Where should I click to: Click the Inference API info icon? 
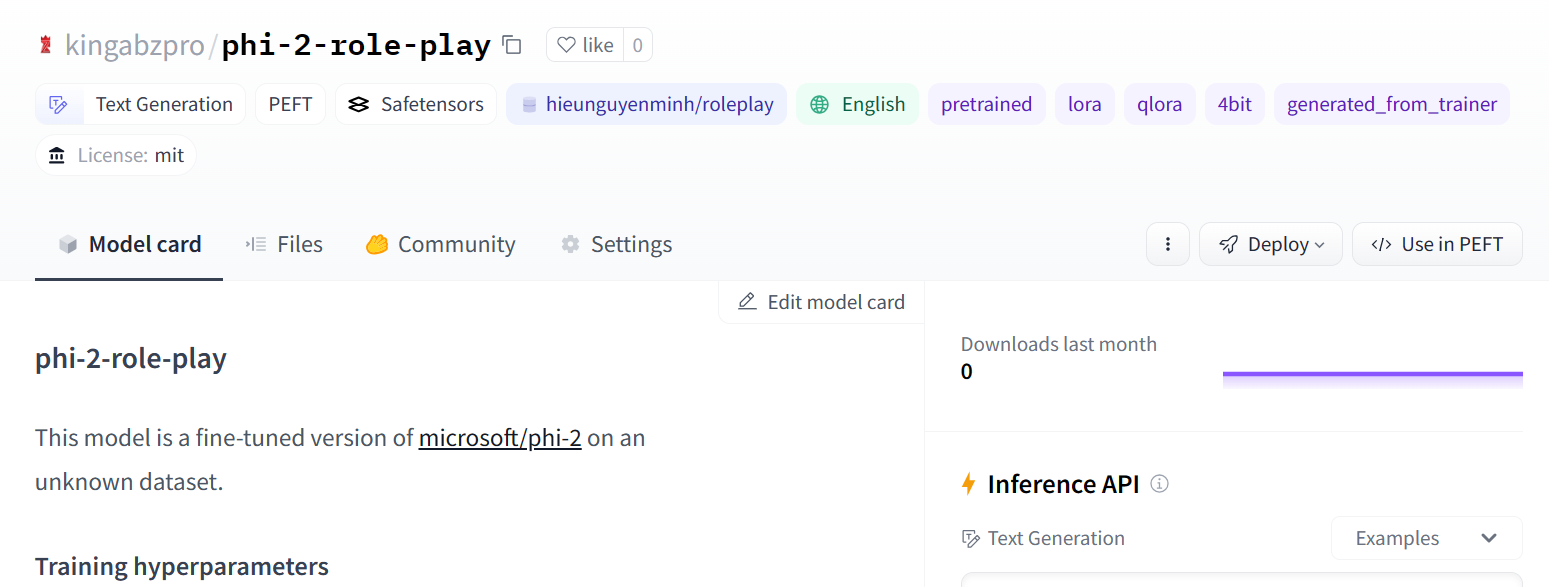1160,484
